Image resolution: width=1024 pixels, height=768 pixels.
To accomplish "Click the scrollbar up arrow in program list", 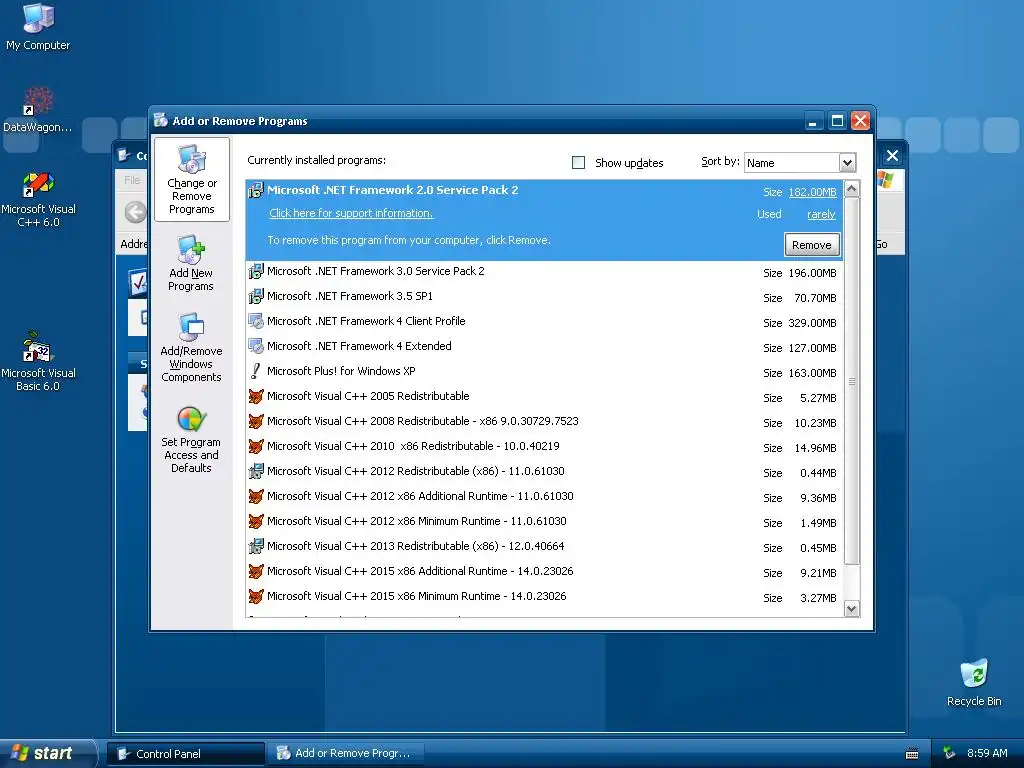I will (851, 189).
